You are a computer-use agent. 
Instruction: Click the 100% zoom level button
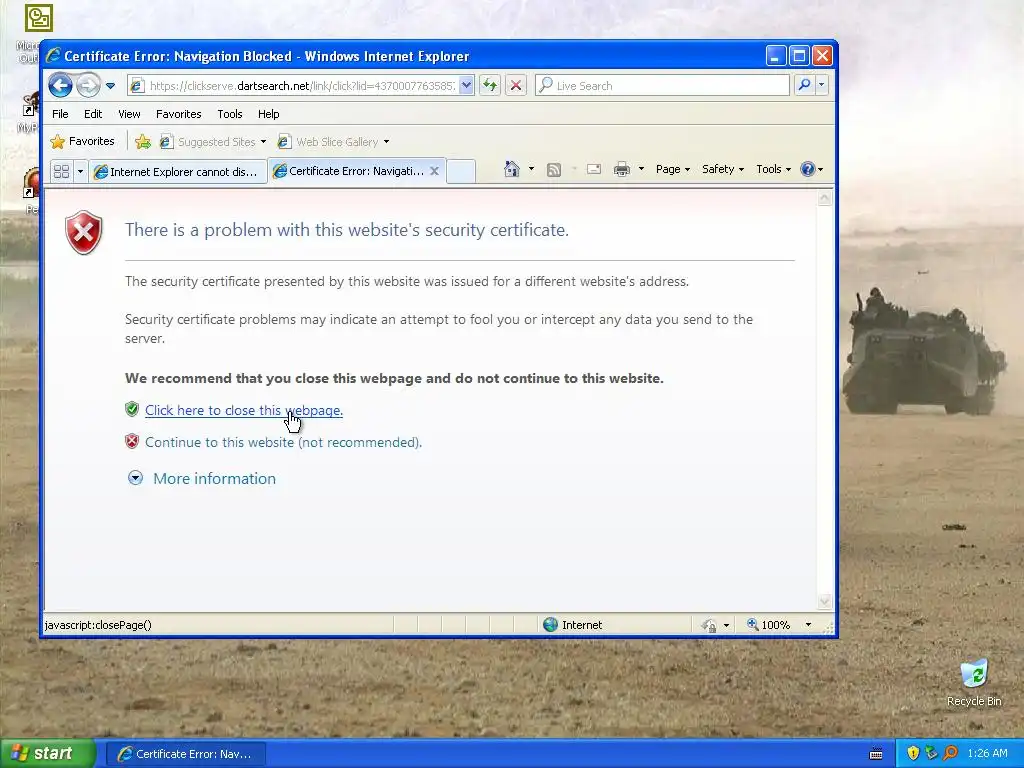click(x=769, y=625)
